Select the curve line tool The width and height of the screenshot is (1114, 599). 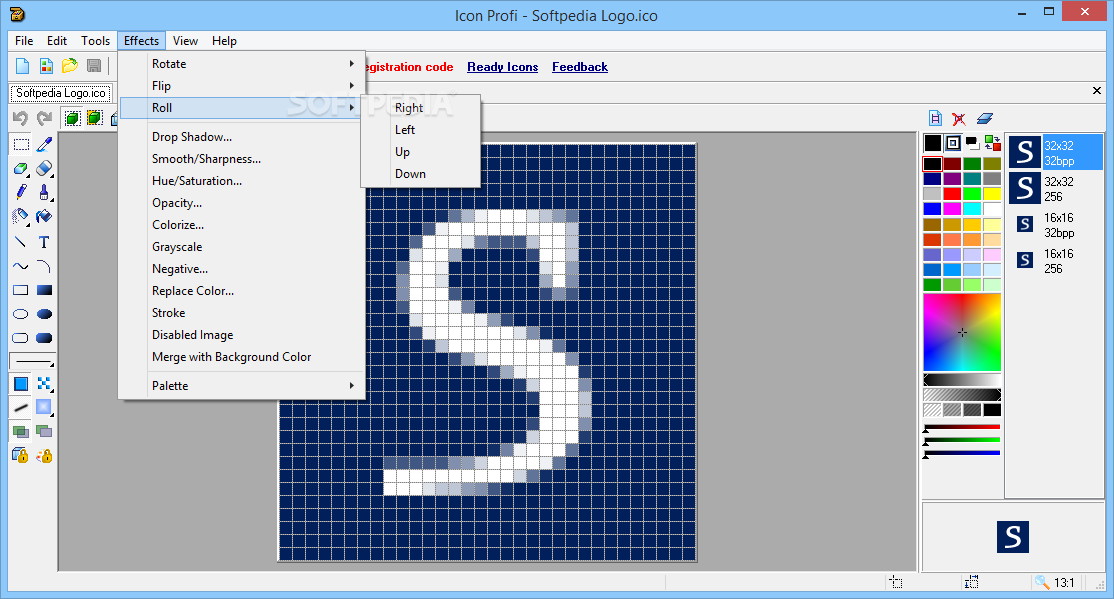21,266
